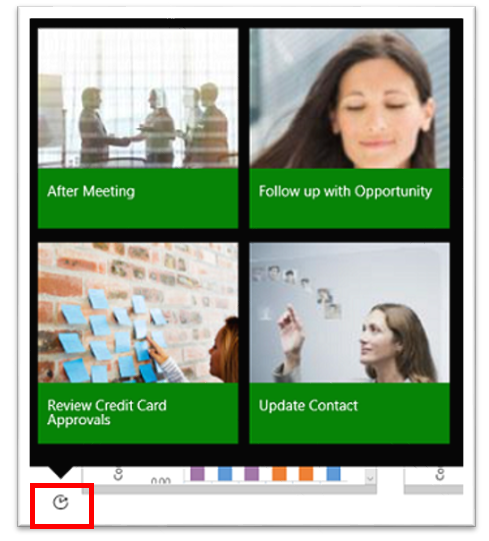Image resolution: width=489 pixels, height=541 pixels.
Task: Click the horizontal scrollbar under the chart
Action: click(229, 489)
